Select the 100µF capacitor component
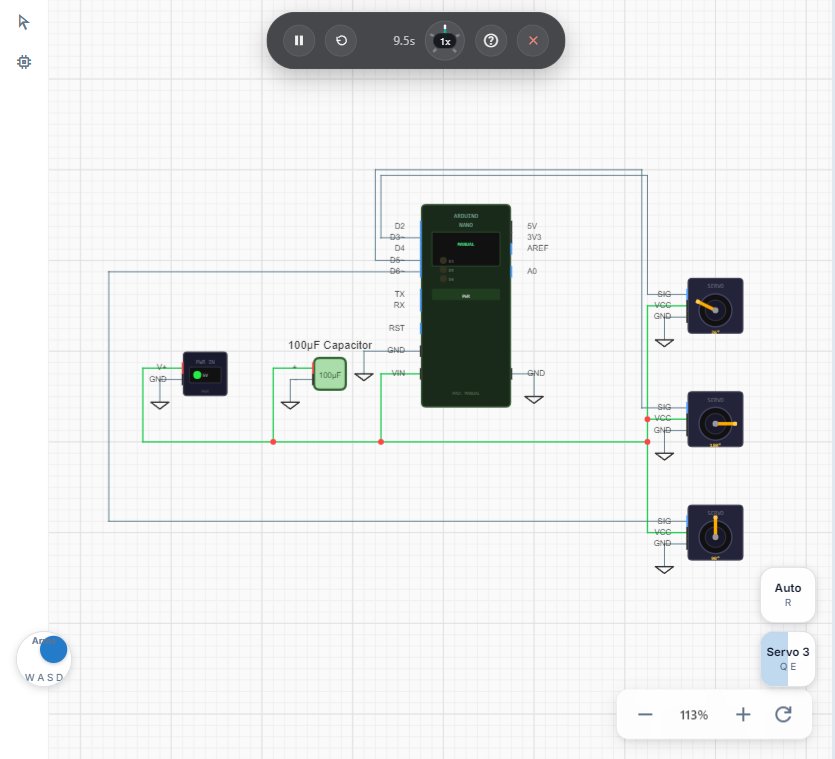835x759 pixels. (330, 374)
